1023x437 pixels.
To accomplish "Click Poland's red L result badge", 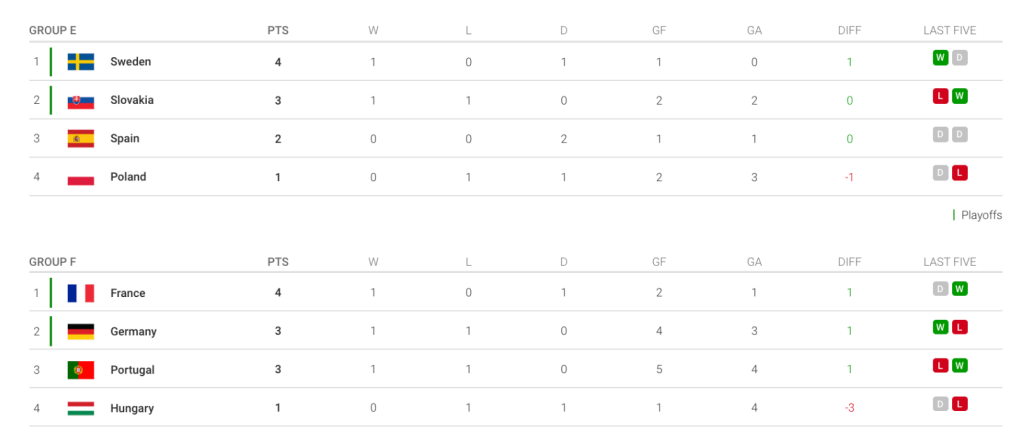I will click(x=959, y=173).
